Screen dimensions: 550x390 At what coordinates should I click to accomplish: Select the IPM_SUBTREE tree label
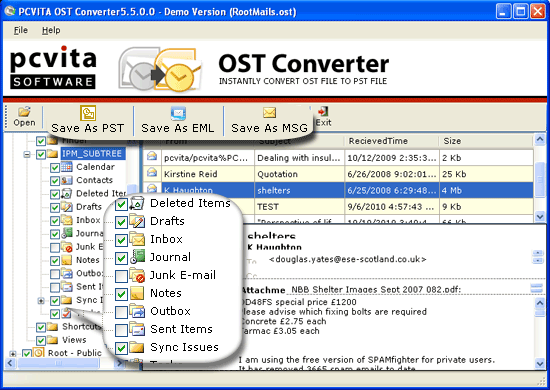pos(92,154)
